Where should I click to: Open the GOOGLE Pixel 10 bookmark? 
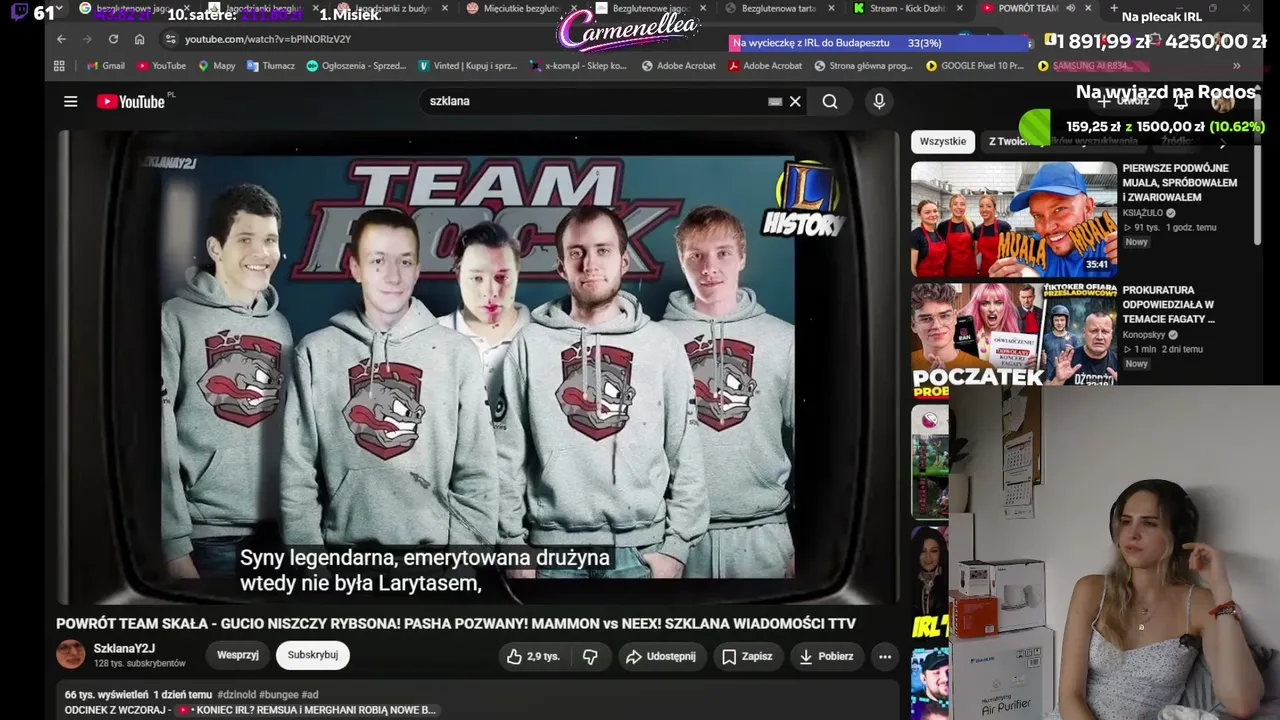click(975, 66)
